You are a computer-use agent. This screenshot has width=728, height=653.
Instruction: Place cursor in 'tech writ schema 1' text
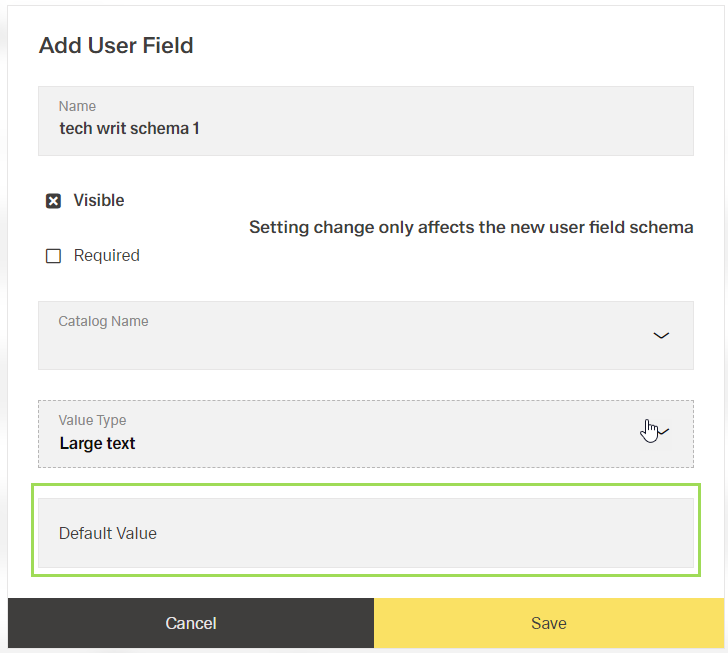pos(129,129)
